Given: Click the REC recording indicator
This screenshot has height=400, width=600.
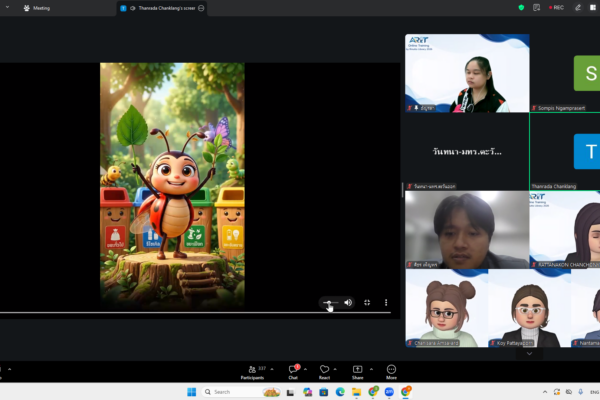Looking at the screenshot, I should click(556, 7).
